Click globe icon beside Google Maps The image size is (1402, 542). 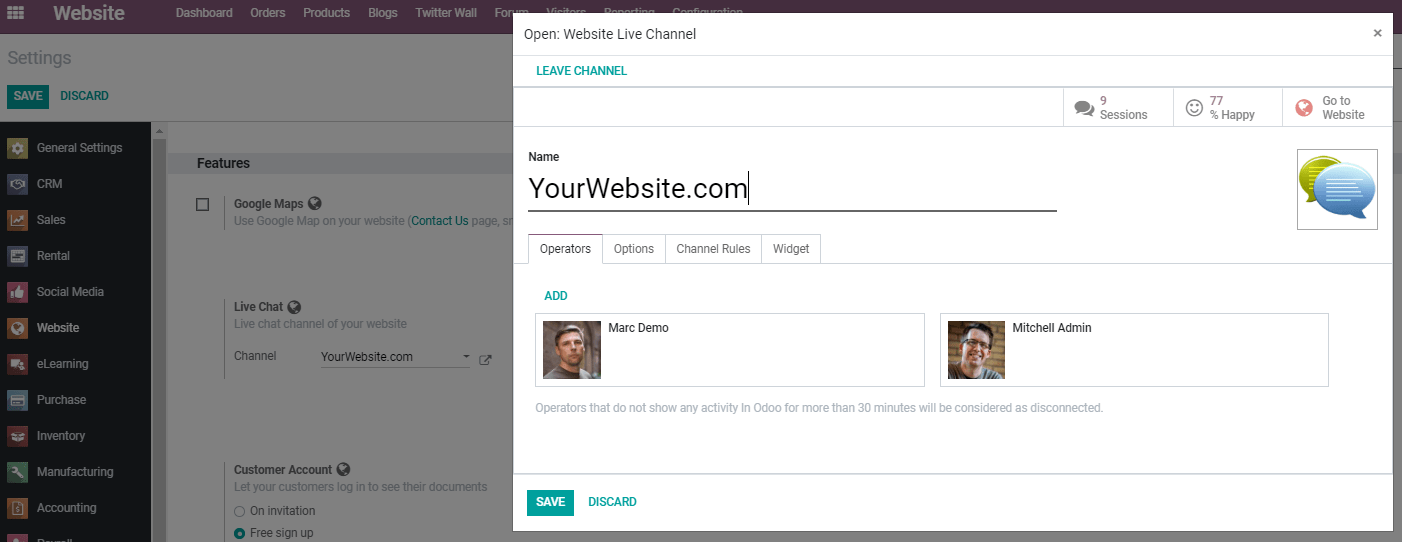coord(315,203)
